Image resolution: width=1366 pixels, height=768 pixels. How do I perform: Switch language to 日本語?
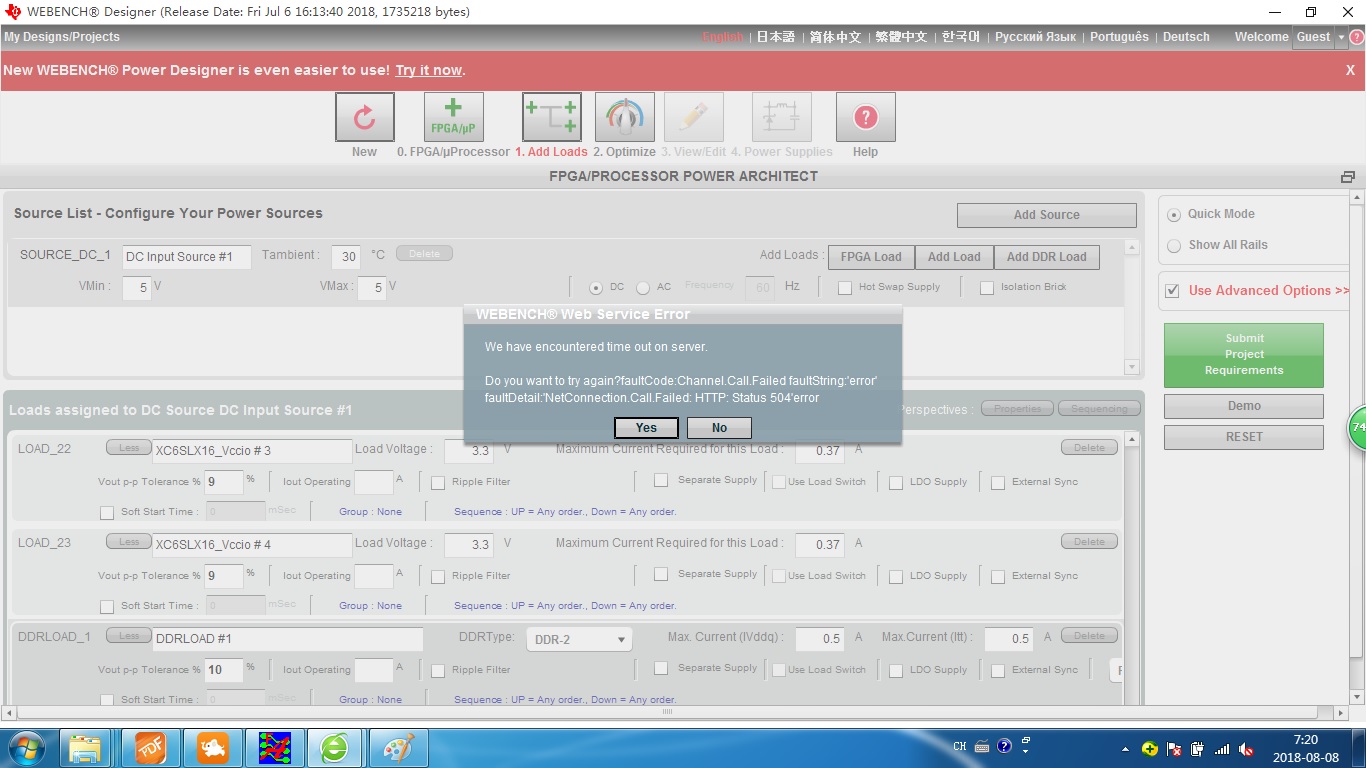pyautogui.click(x=775, y=37)
